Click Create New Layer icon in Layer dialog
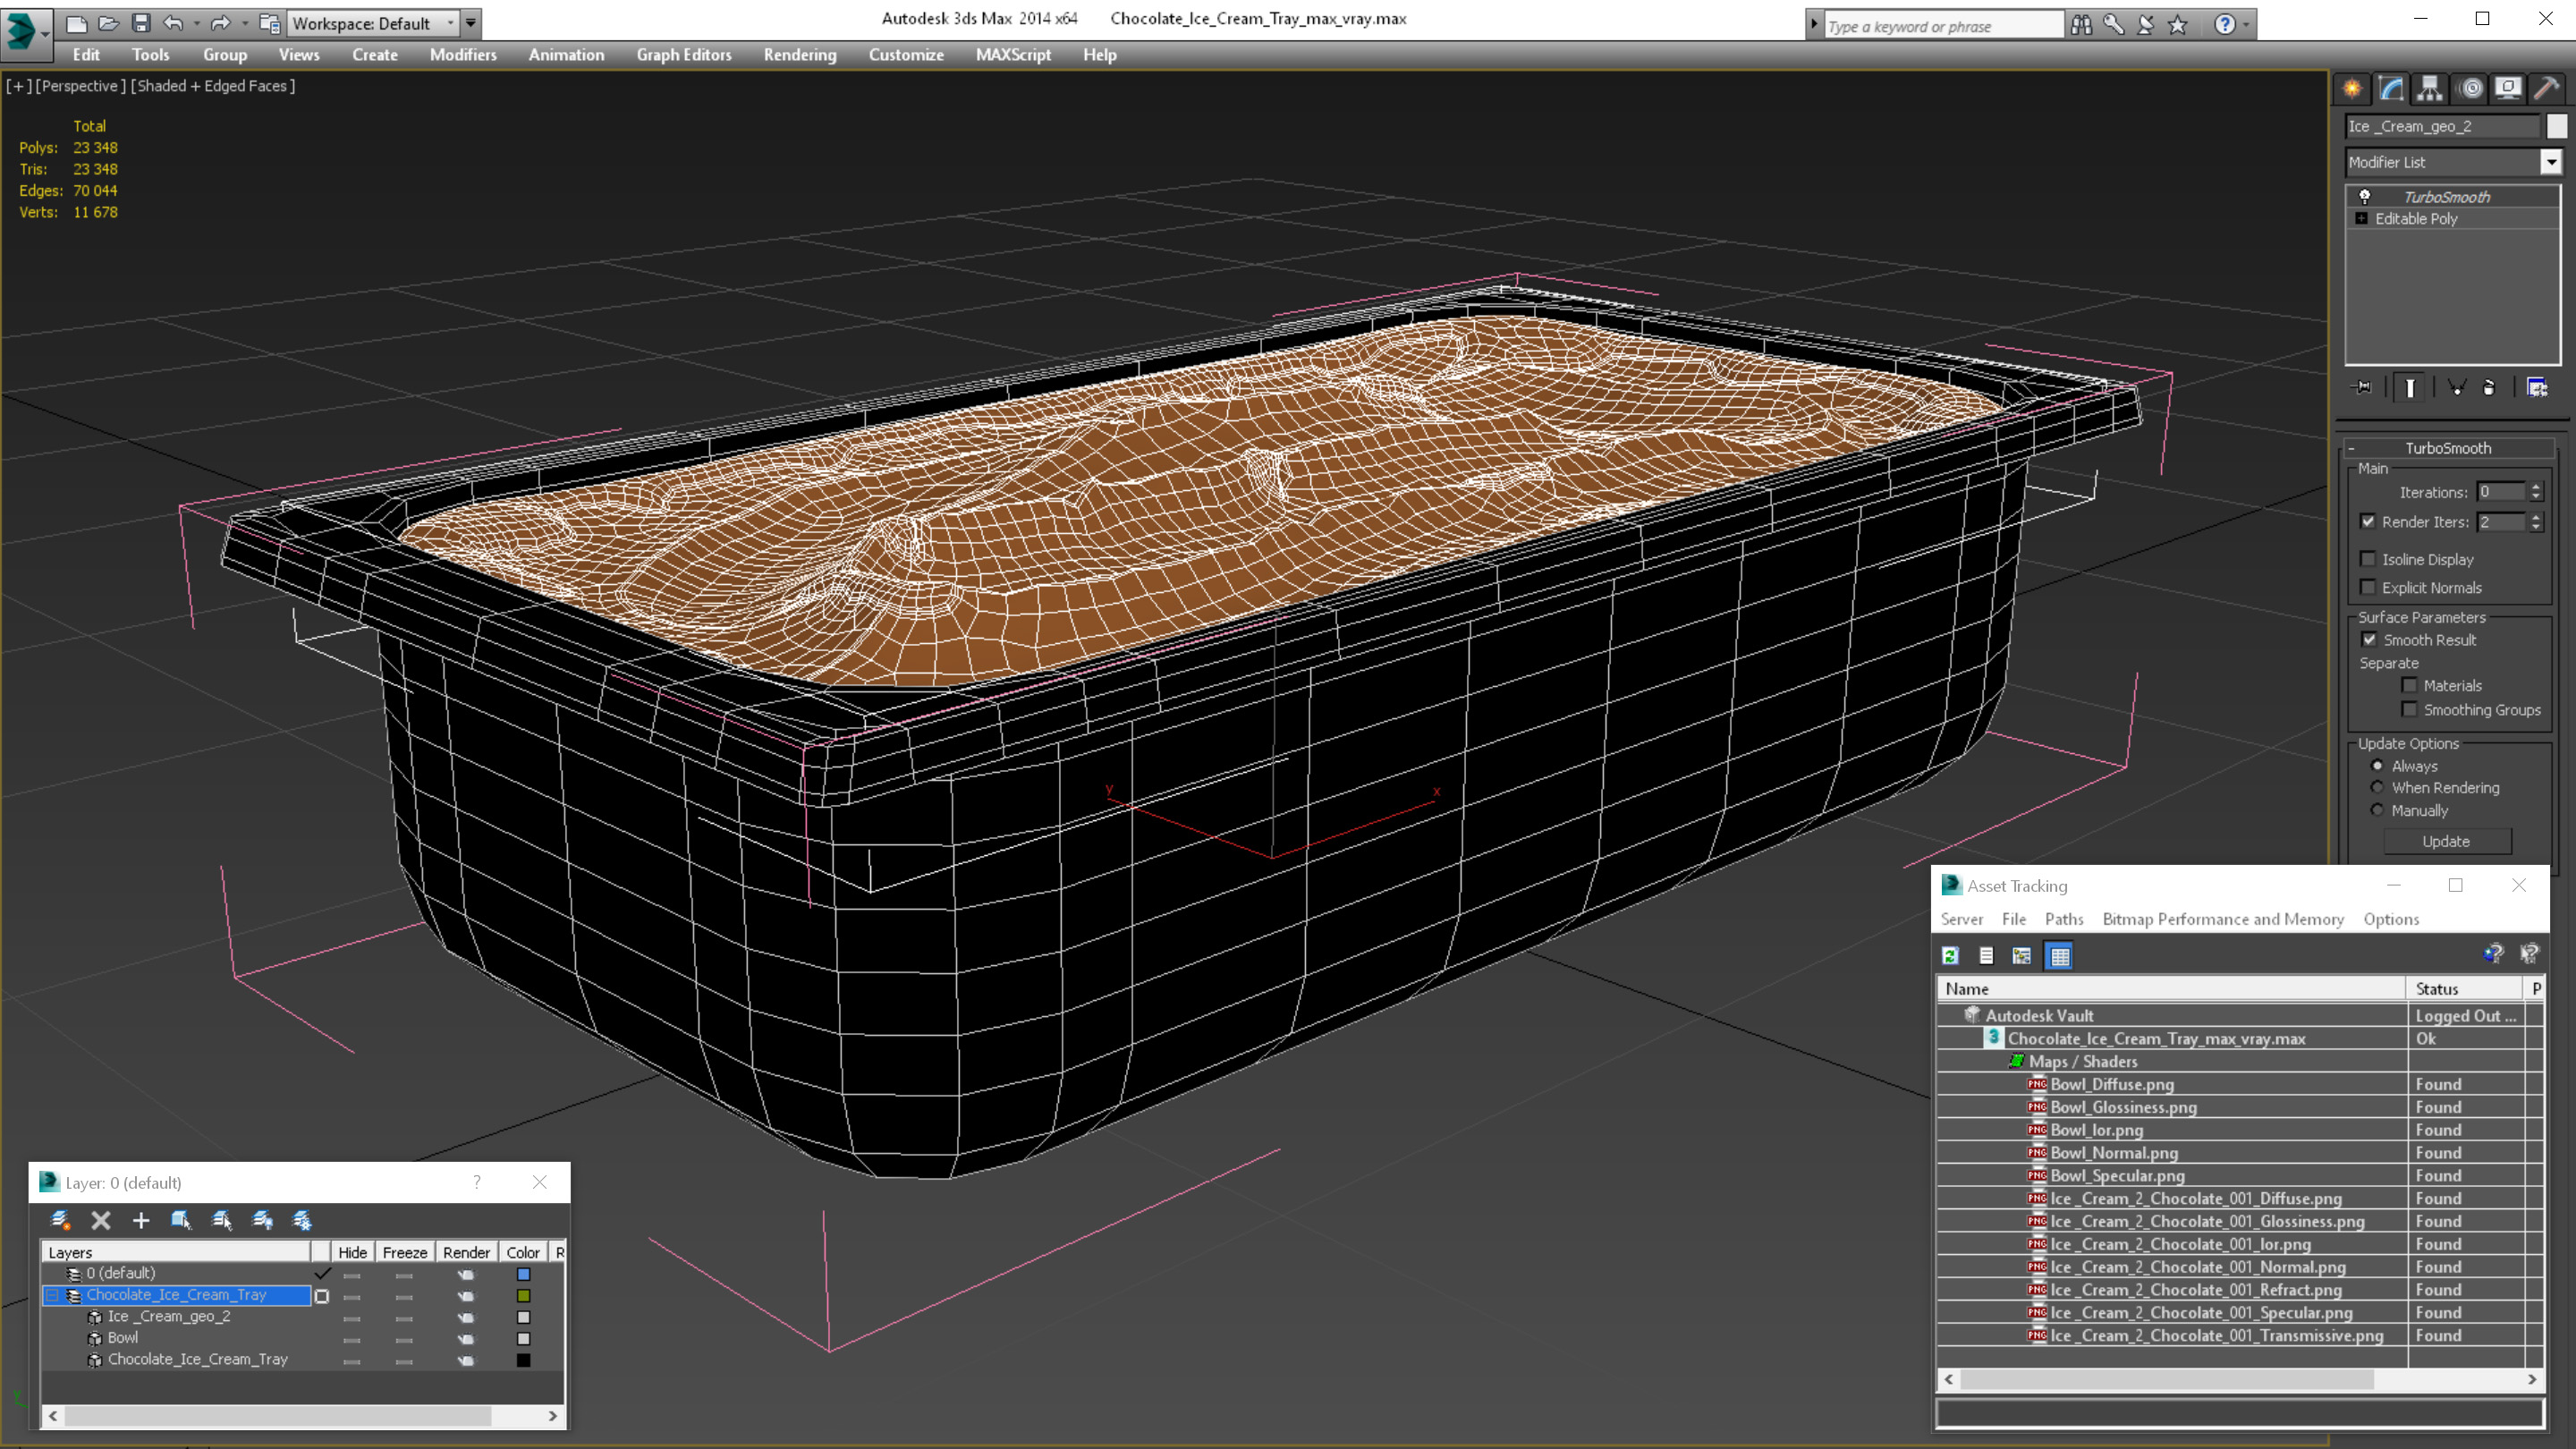Screen dimensions: 2576x1449 [x=60, y=1220]
